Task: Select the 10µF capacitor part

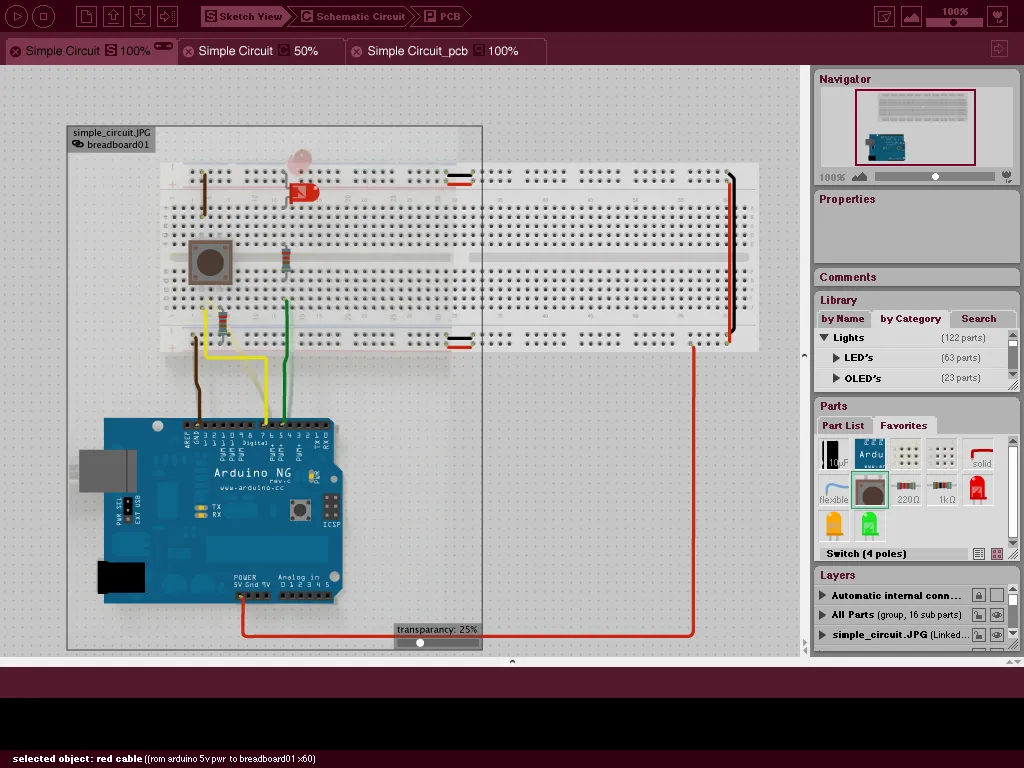Action: point(834,454)
